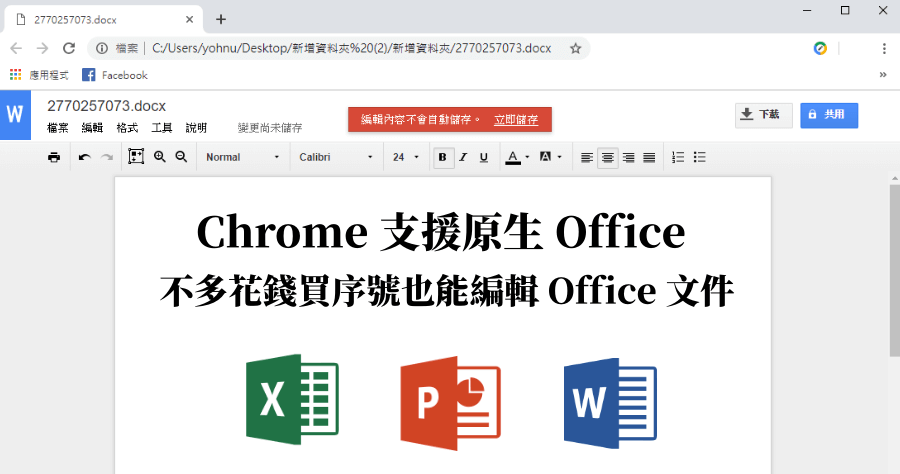Click the vertical scrollbar thumb
The width and height of the screenshot is (900, 474).
(895, 270)
